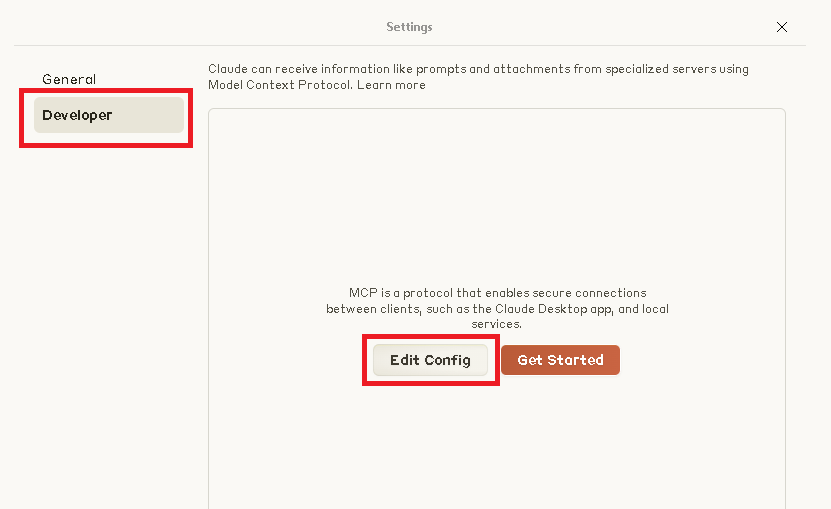
Task: Select the Developer tab in the sidebar
Action: click(108, 115)
